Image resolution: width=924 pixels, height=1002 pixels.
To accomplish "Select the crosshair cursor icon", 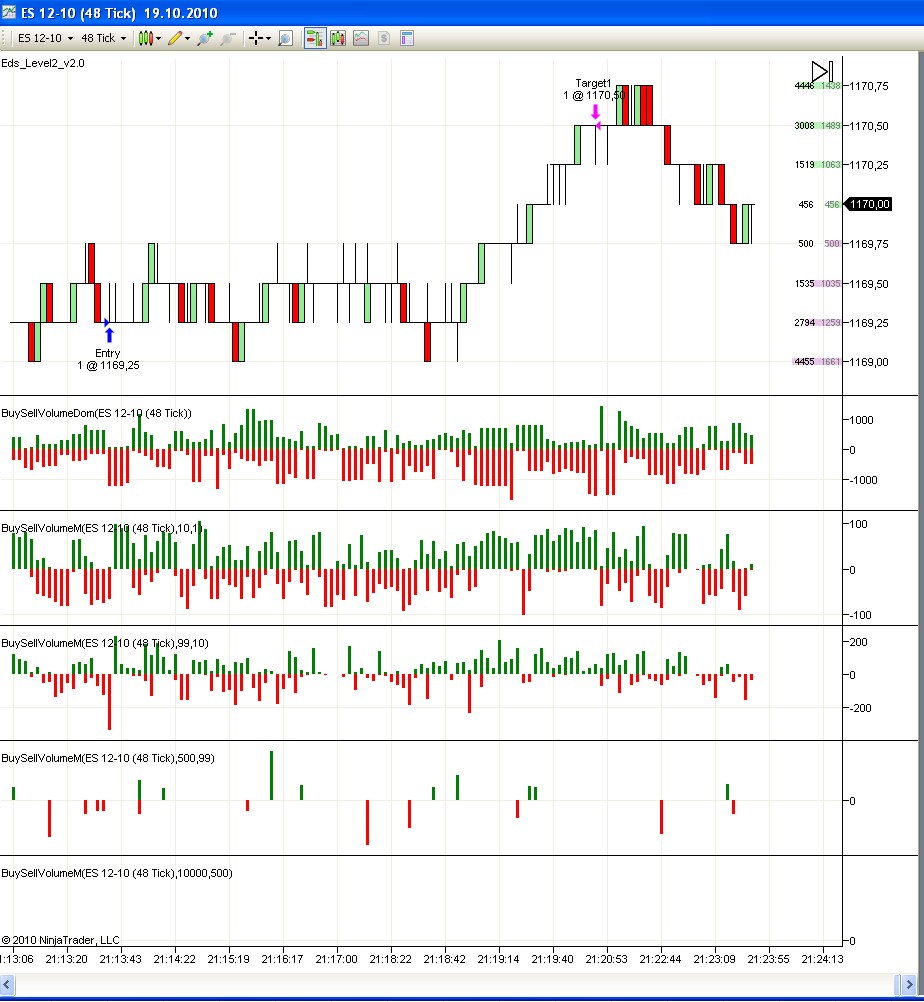I will [x=256, y=39].
